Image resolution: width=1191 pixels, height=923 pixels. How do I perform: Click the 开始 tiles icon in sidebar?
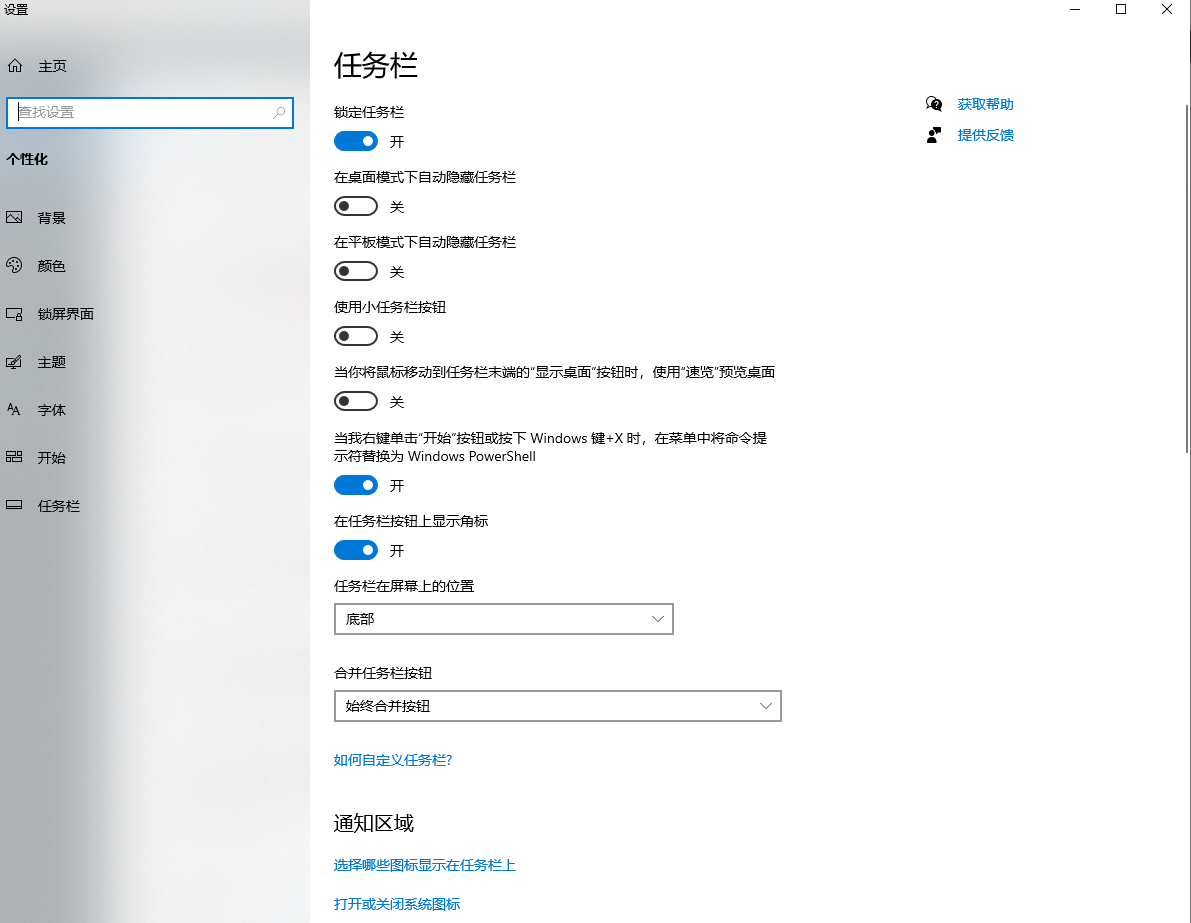[14, 457]
